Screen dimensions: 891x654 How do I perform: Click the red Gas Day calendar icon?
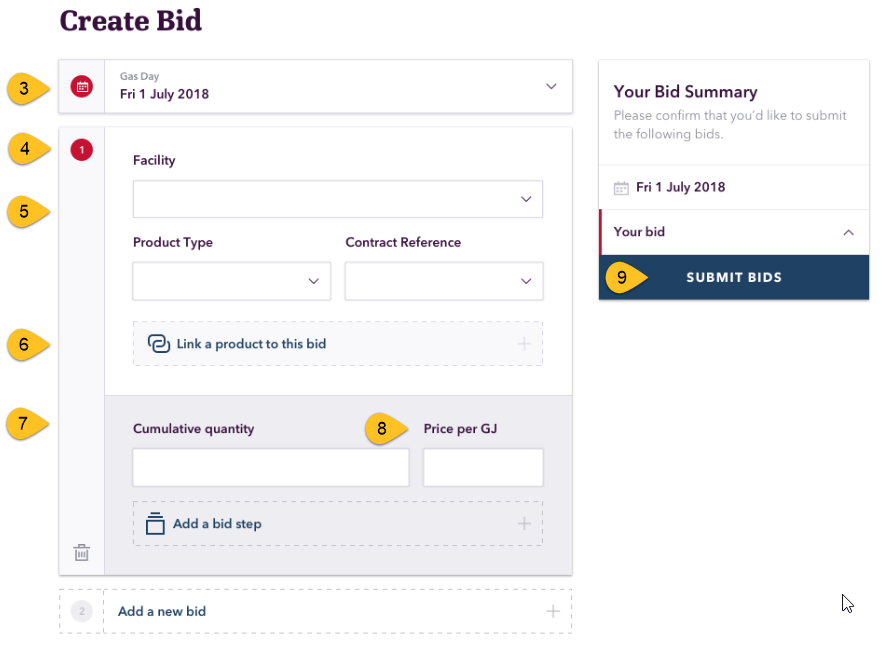point(82,87)
